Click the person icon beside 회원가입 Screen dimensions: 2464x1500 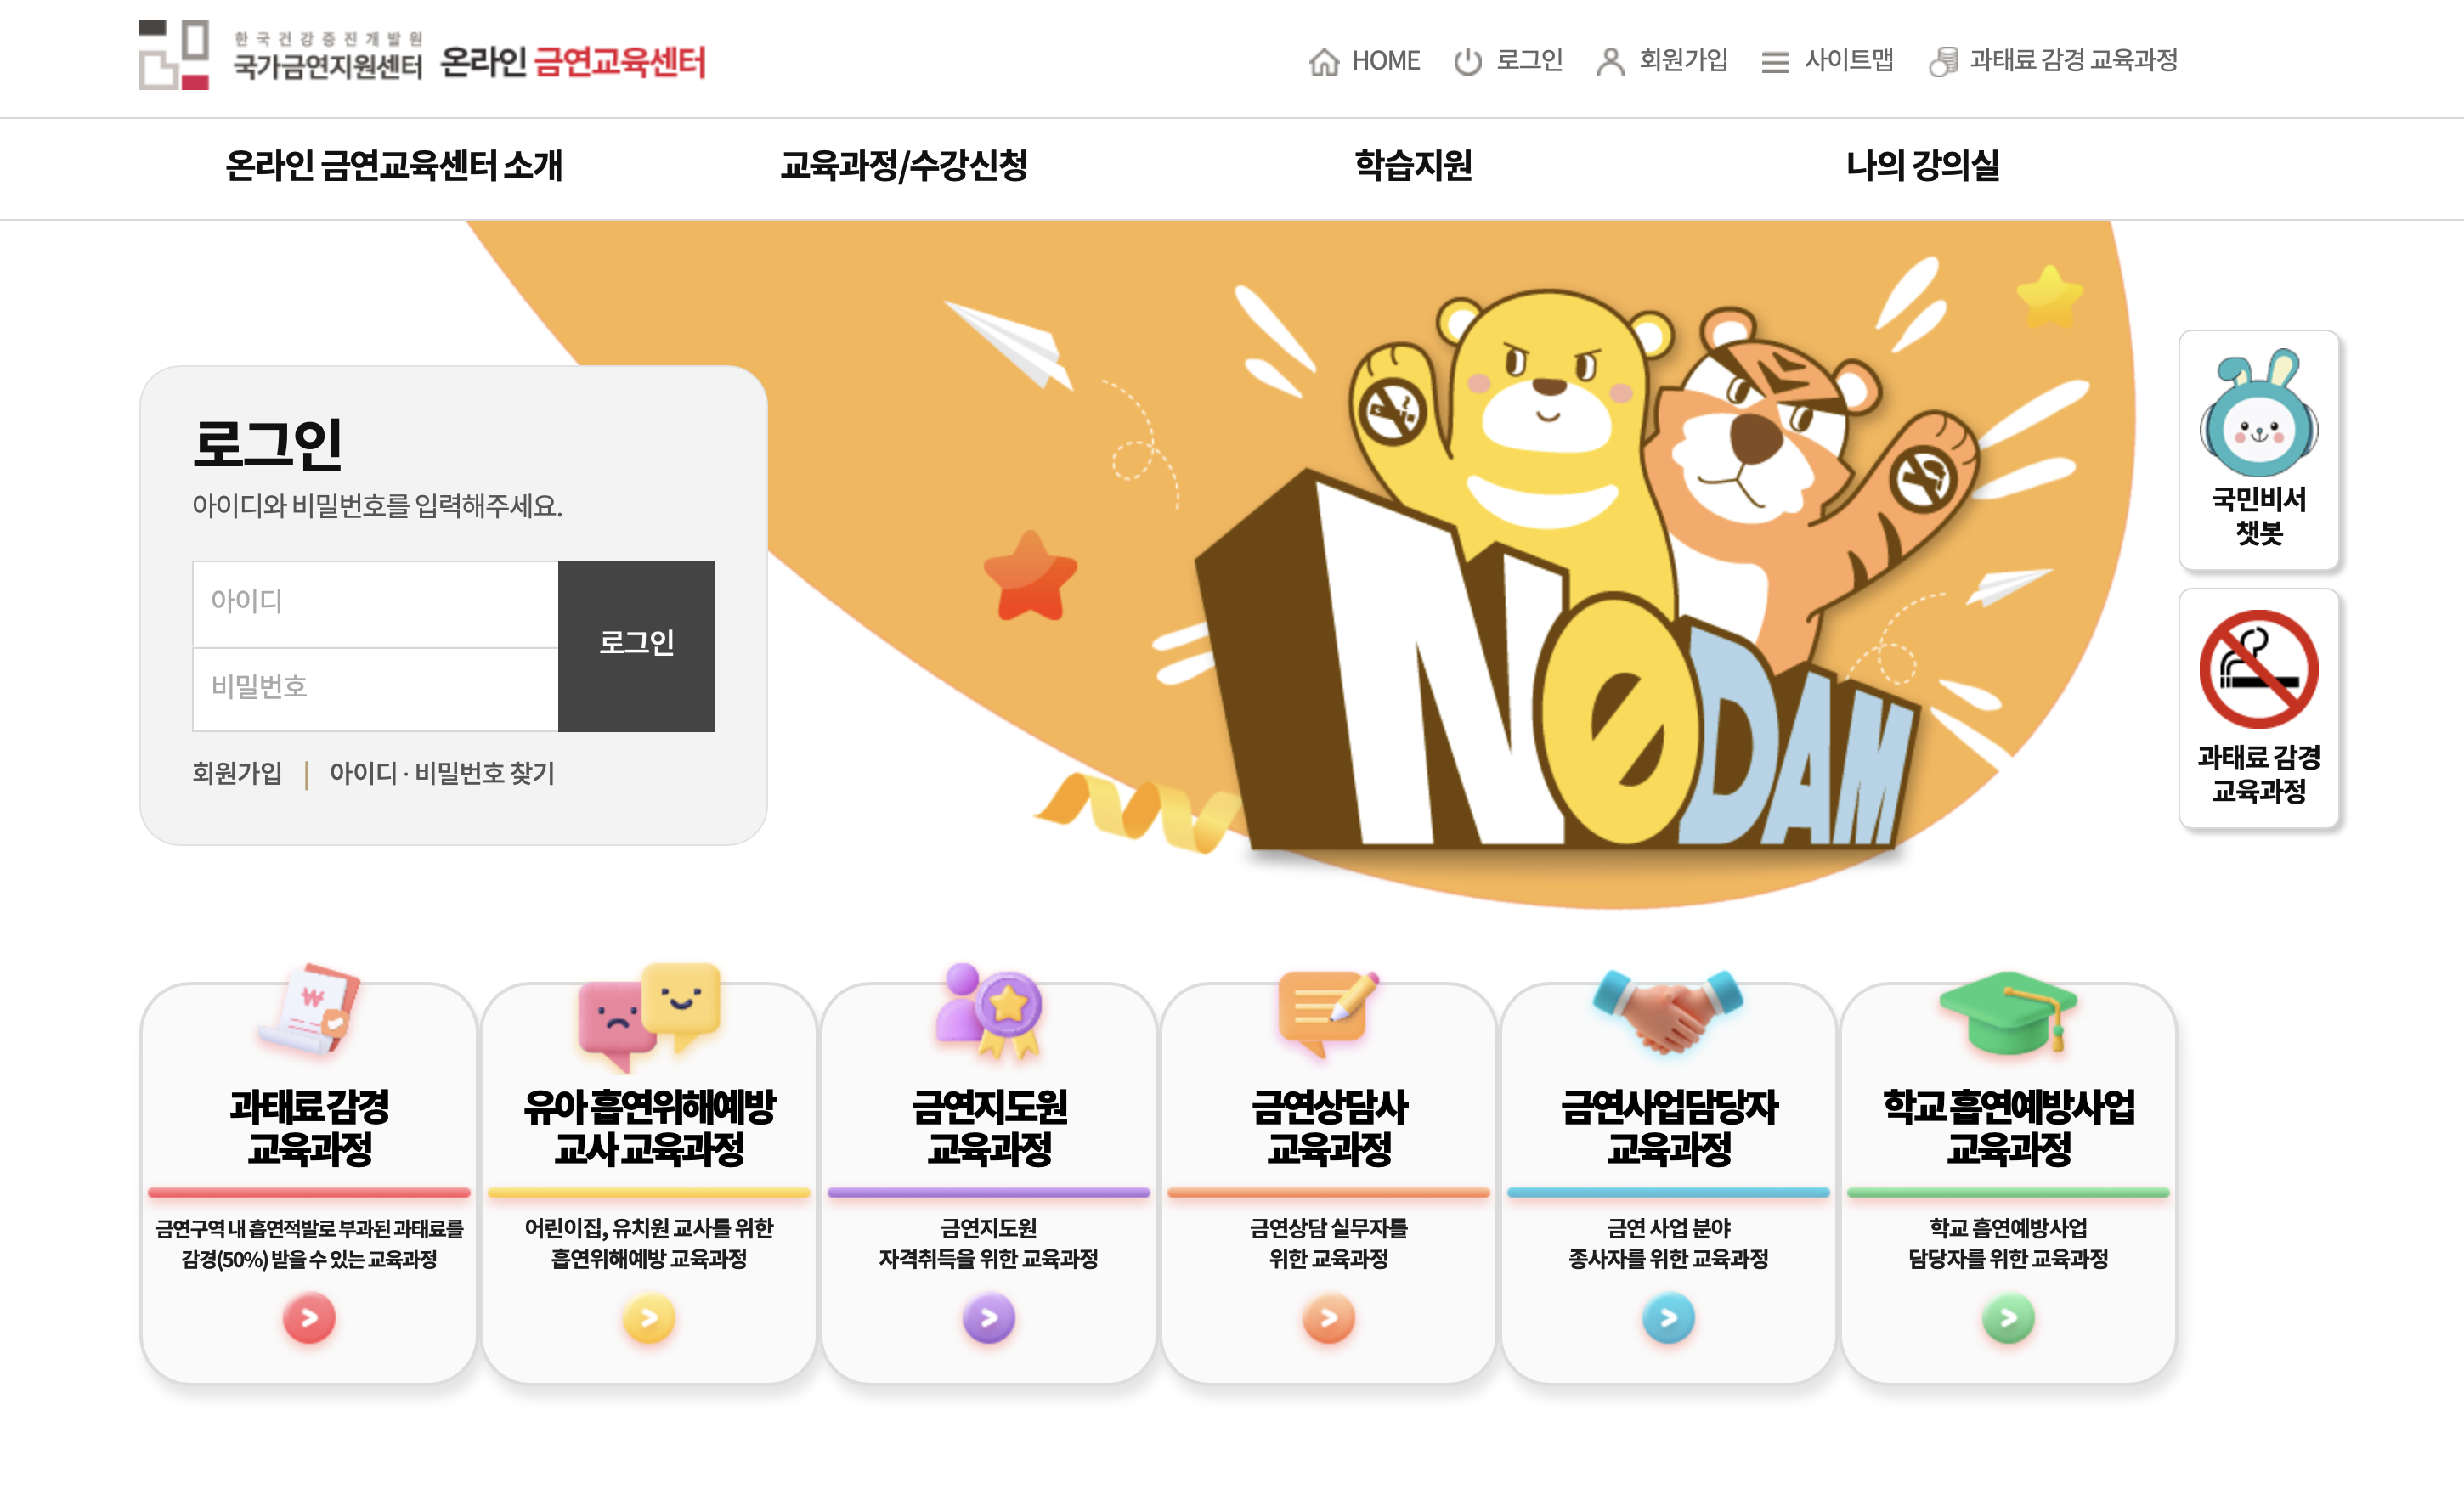click(x=1610, y=62)
